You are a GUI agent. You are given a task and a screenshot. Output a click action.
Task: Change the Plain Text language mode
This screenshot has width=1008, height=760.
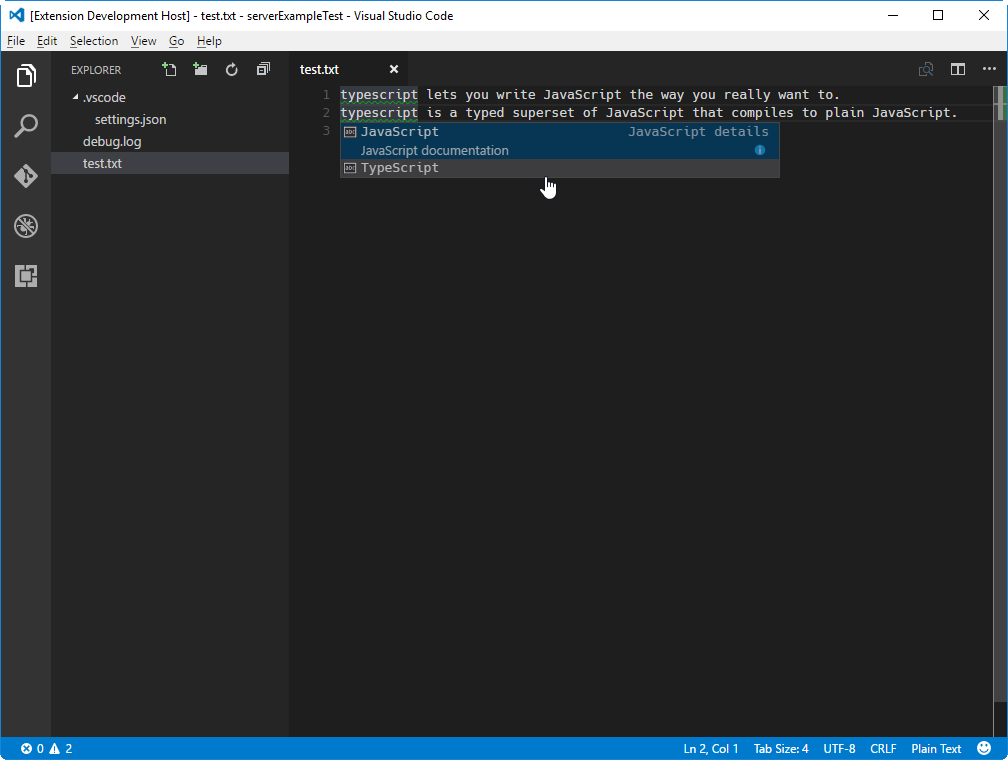click(x=936, y=748)
